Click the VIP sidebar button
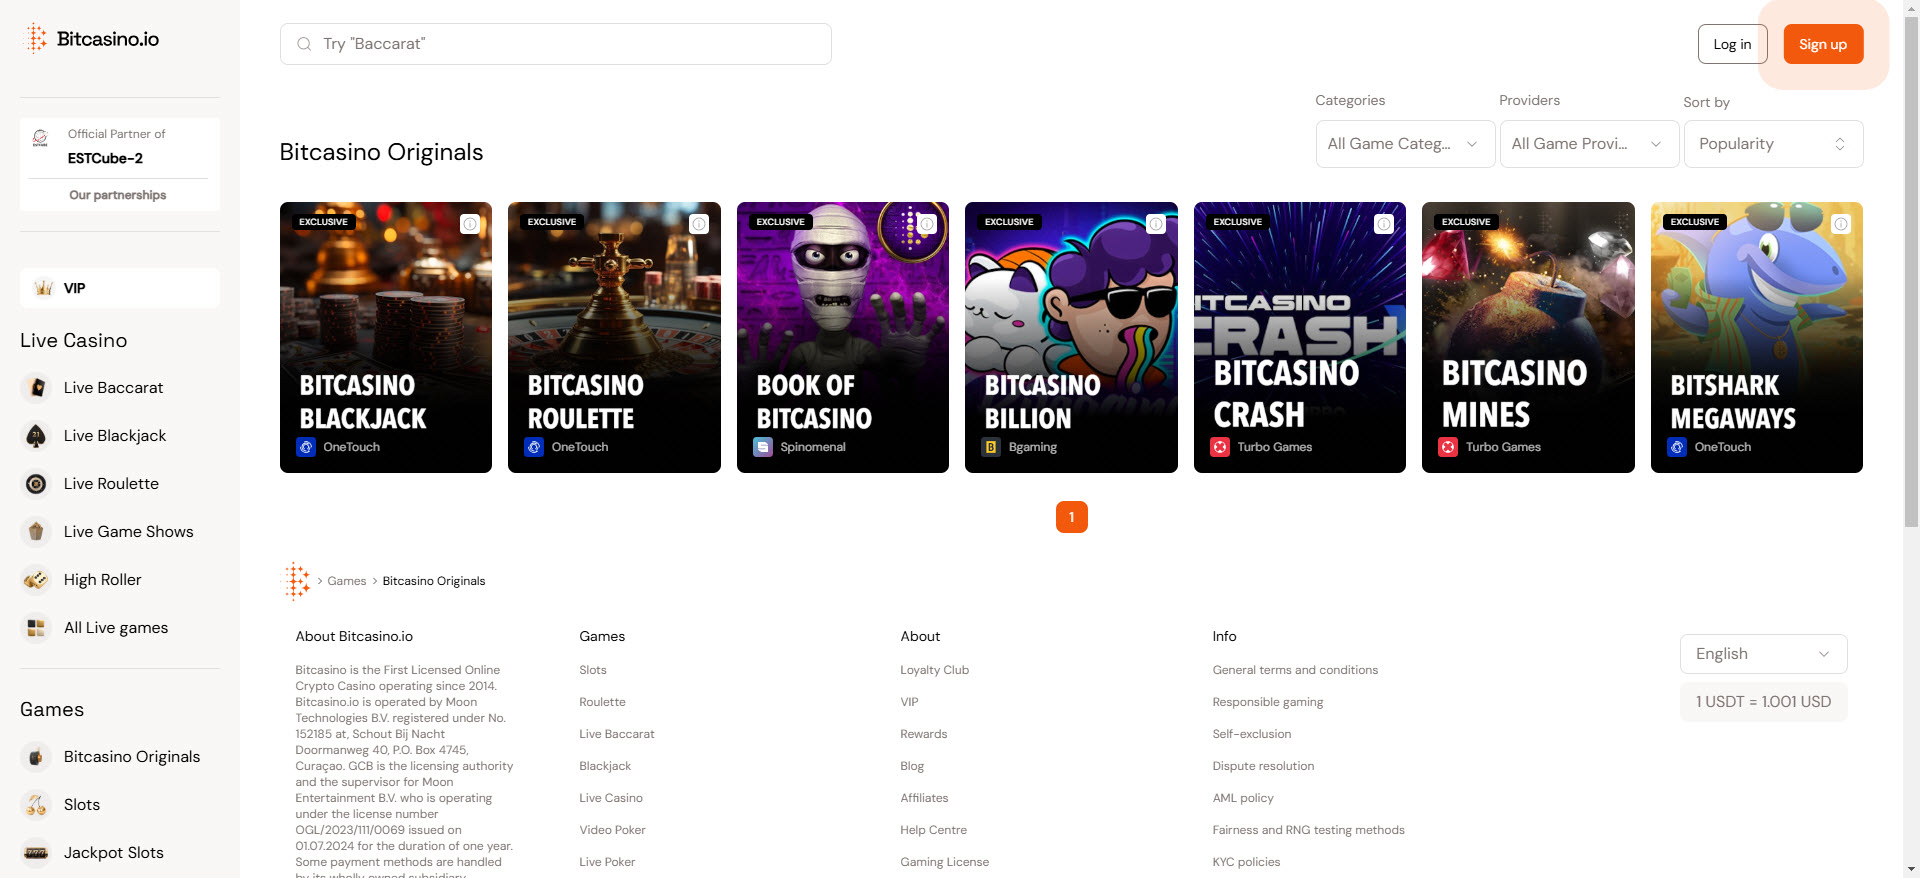 (x=120, y=288)
